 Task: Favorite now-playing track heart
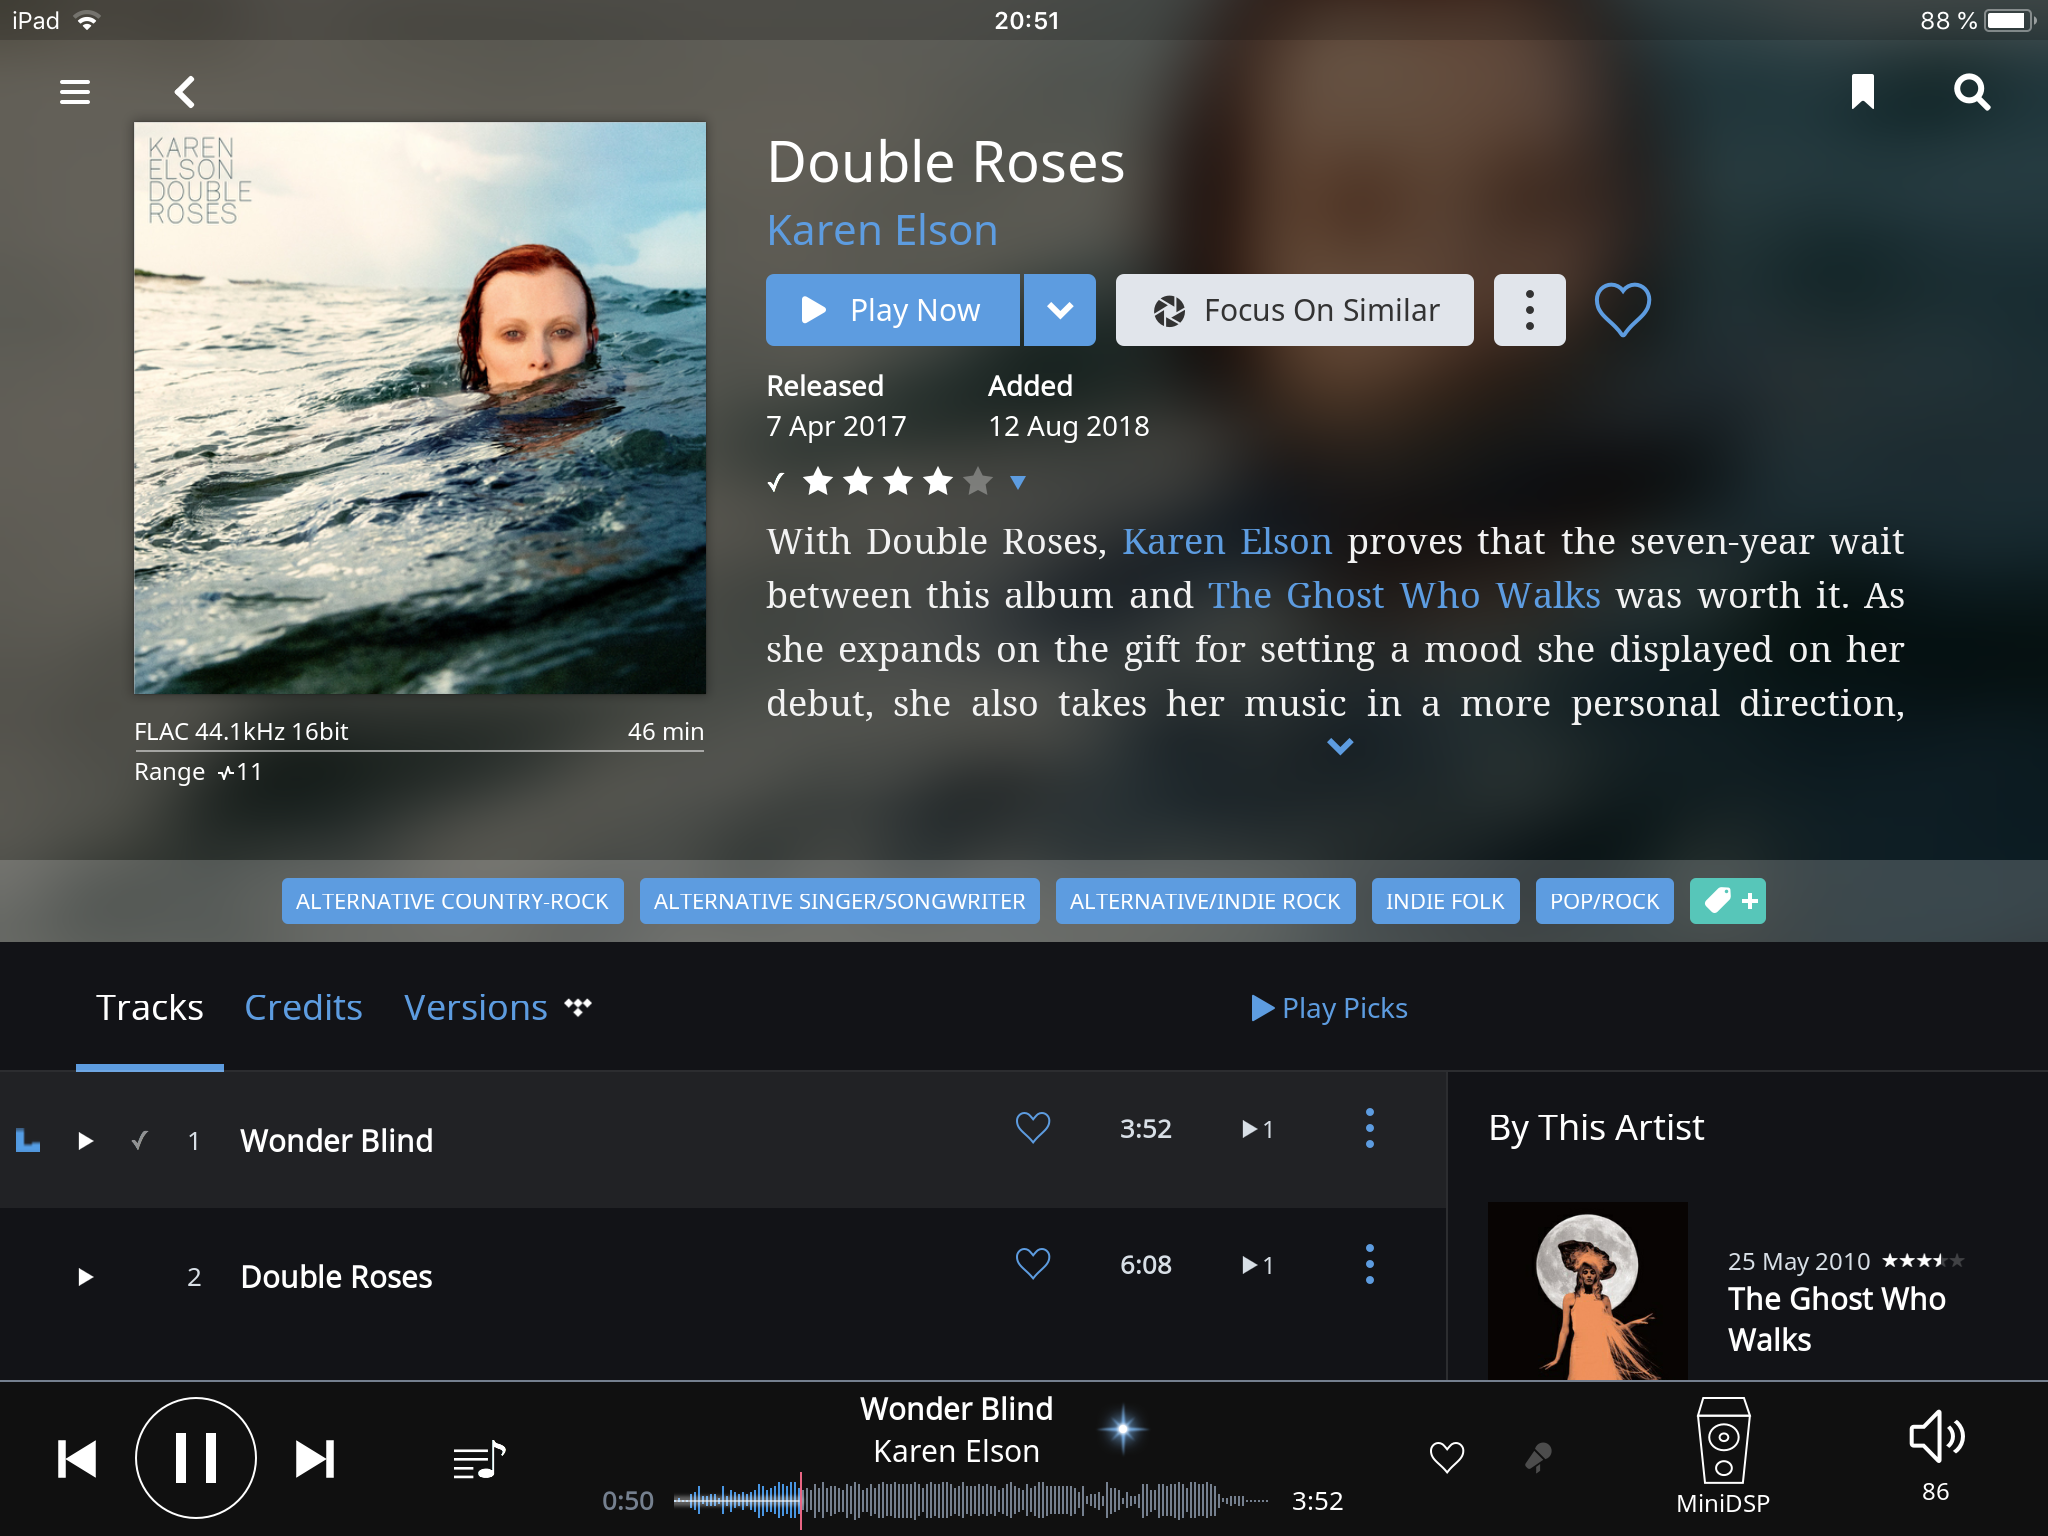coord(1446,1457)
